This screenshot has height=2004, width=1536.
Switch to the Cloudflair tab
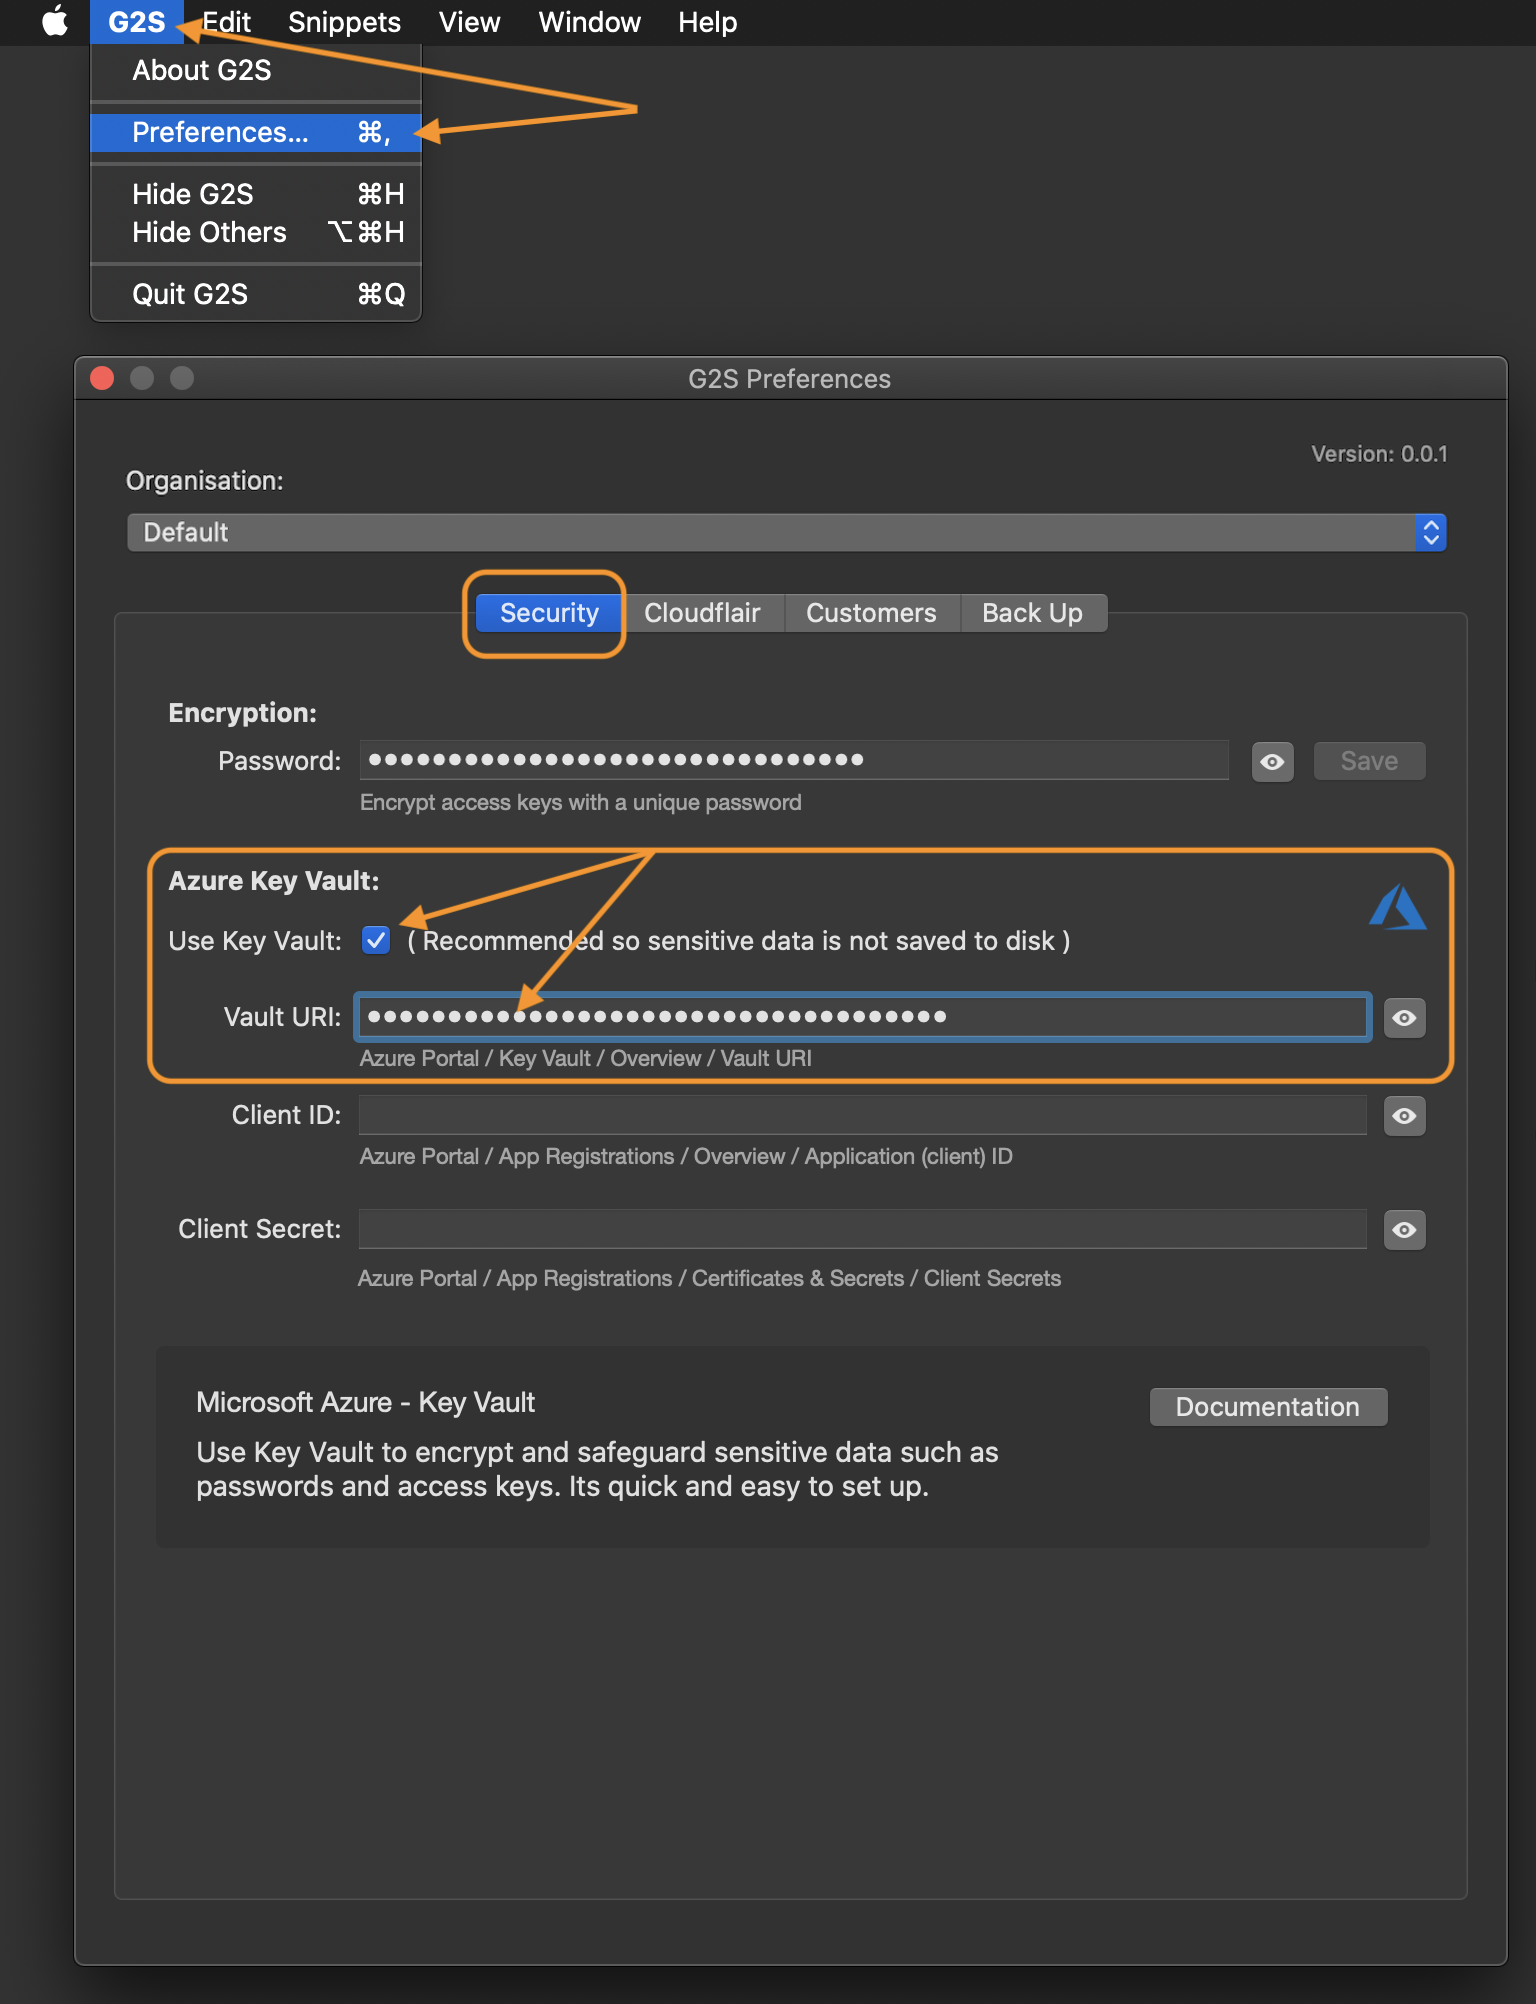point(702,613)
